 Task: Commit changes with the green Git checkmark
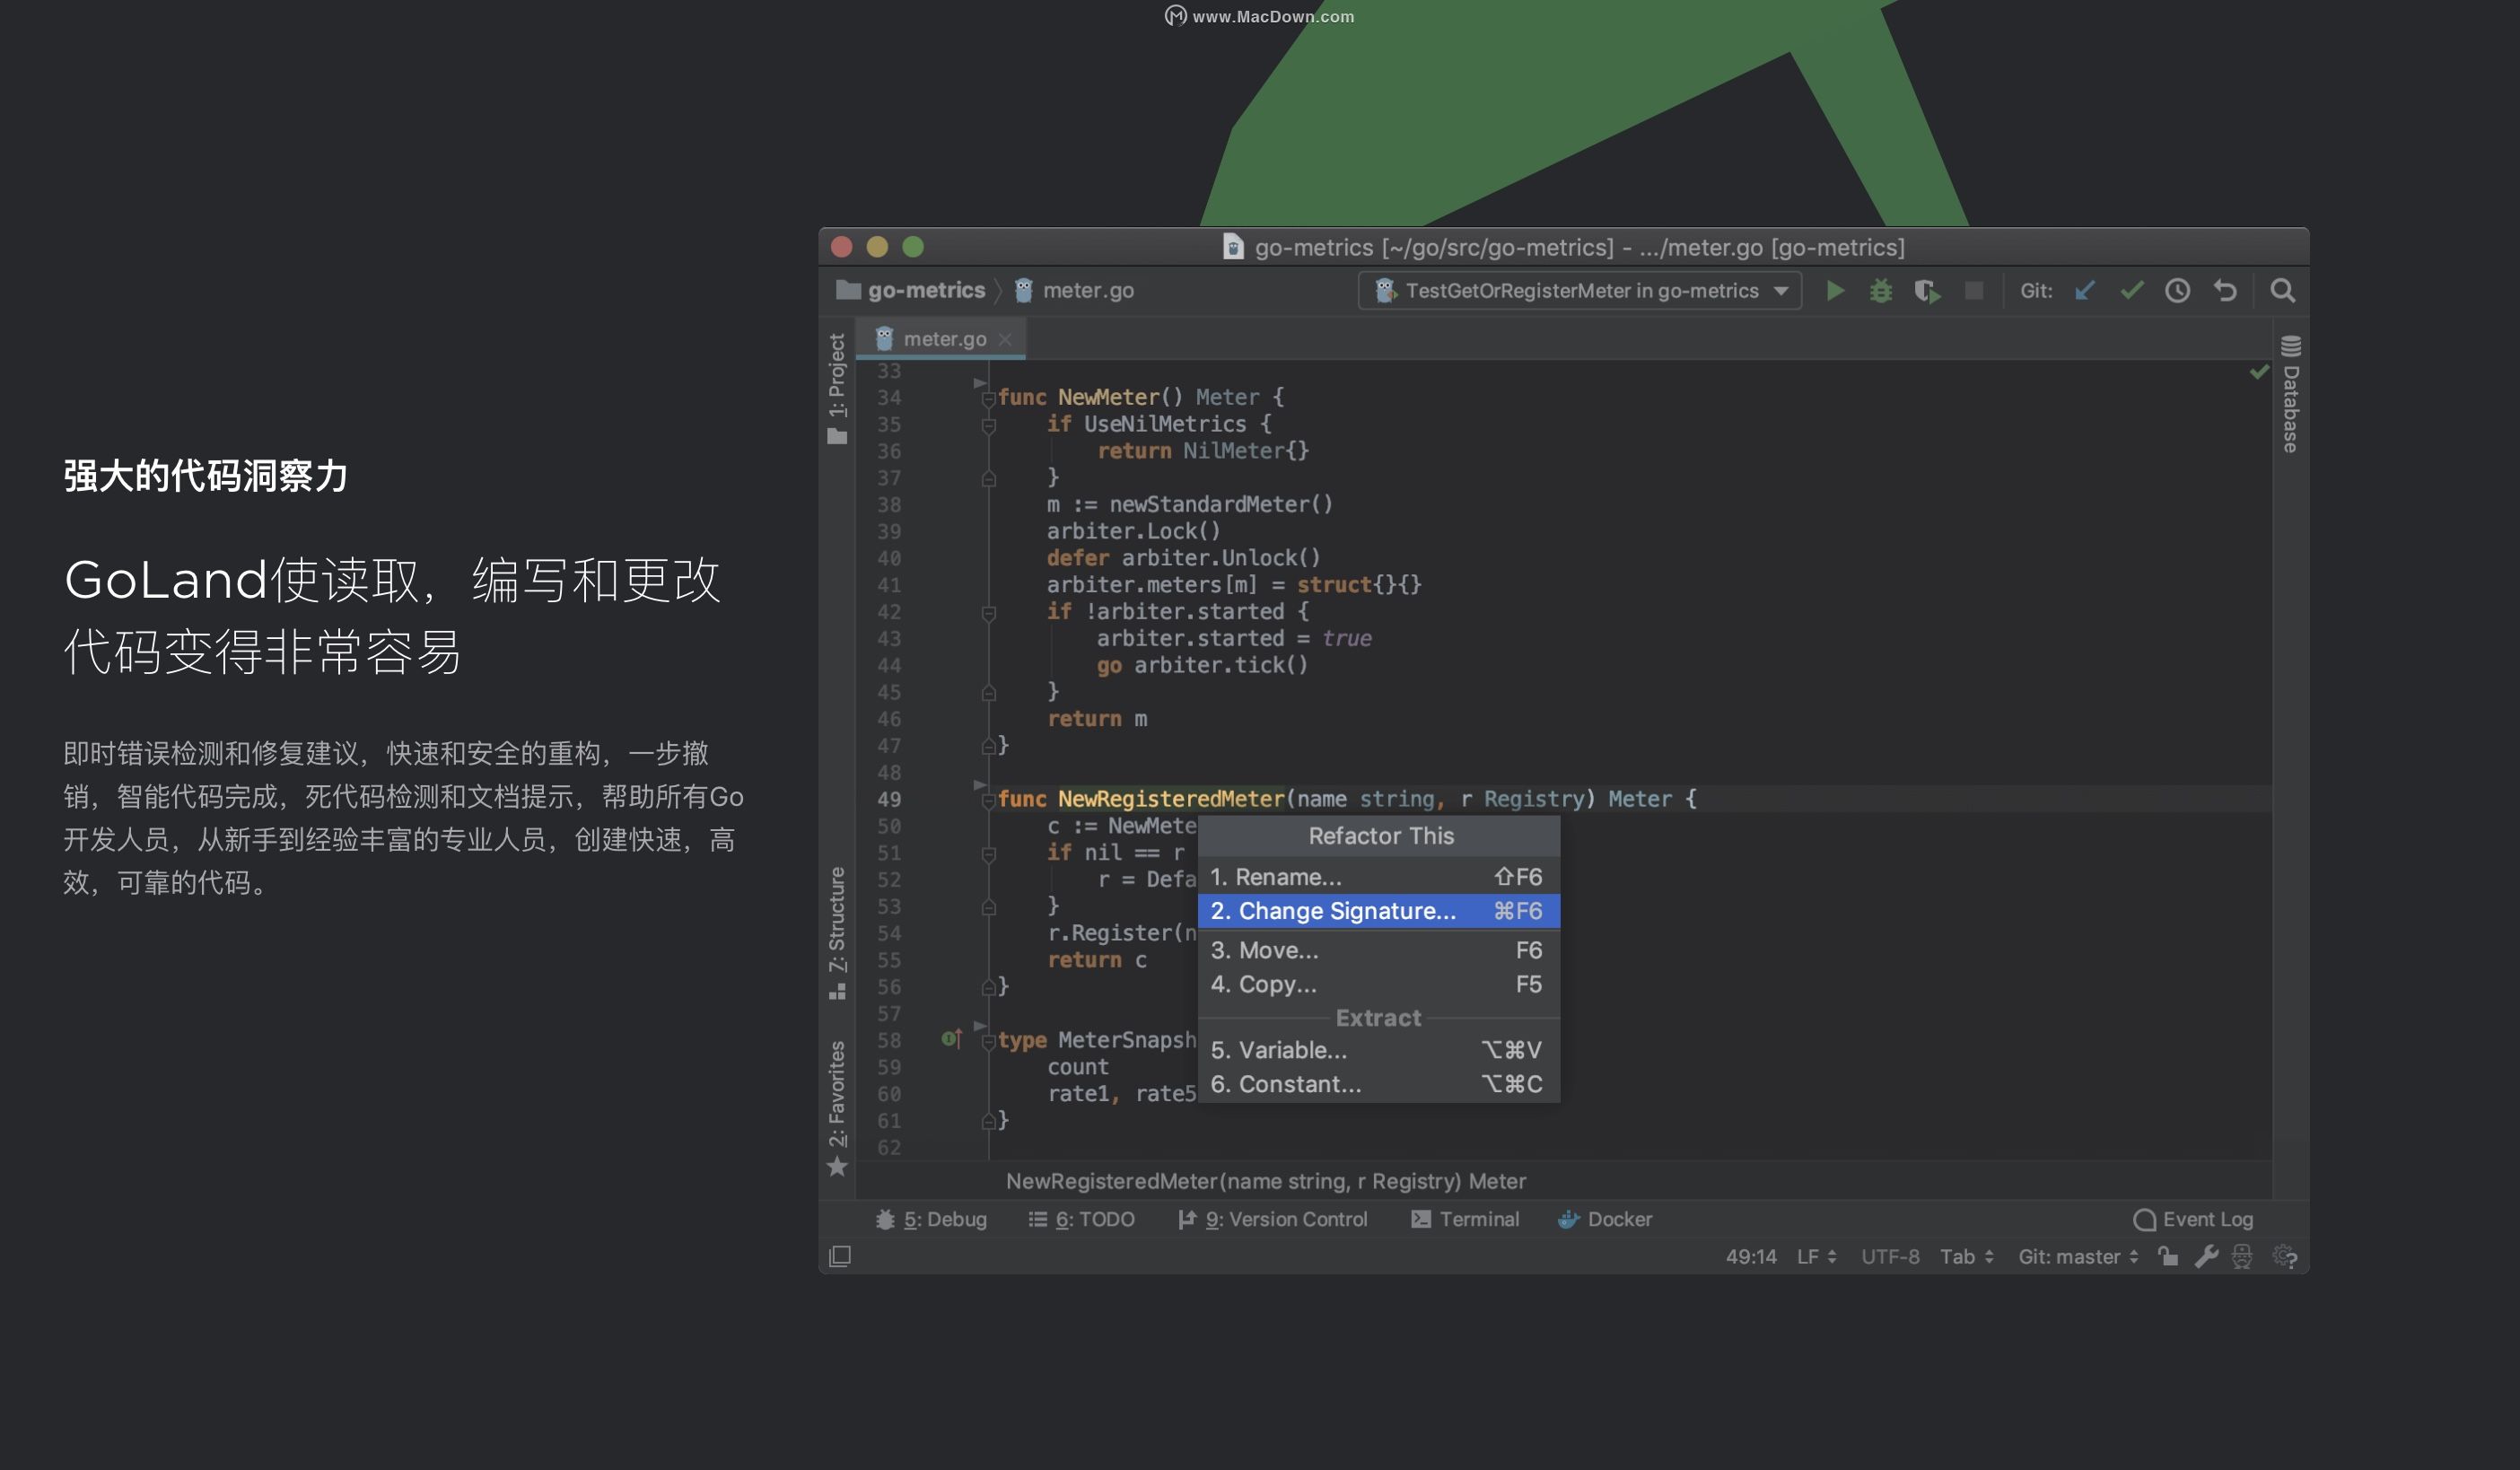[2132, 291]
